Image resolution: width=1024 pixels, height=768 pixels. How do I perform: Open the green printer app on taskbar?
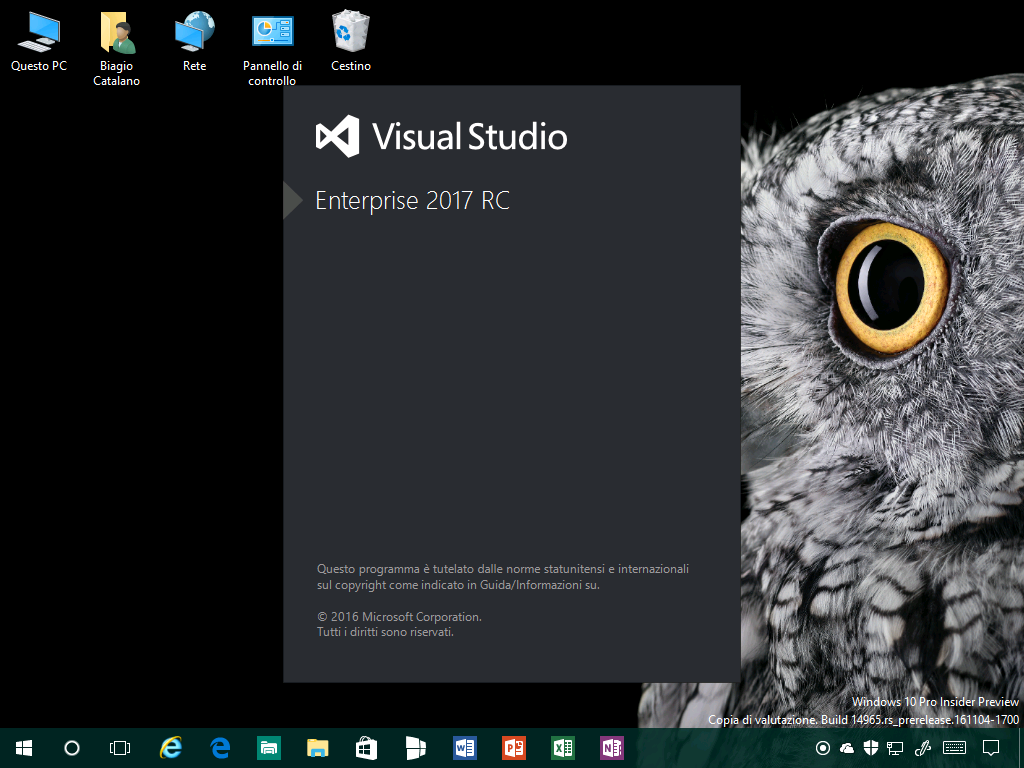point(269,748)
